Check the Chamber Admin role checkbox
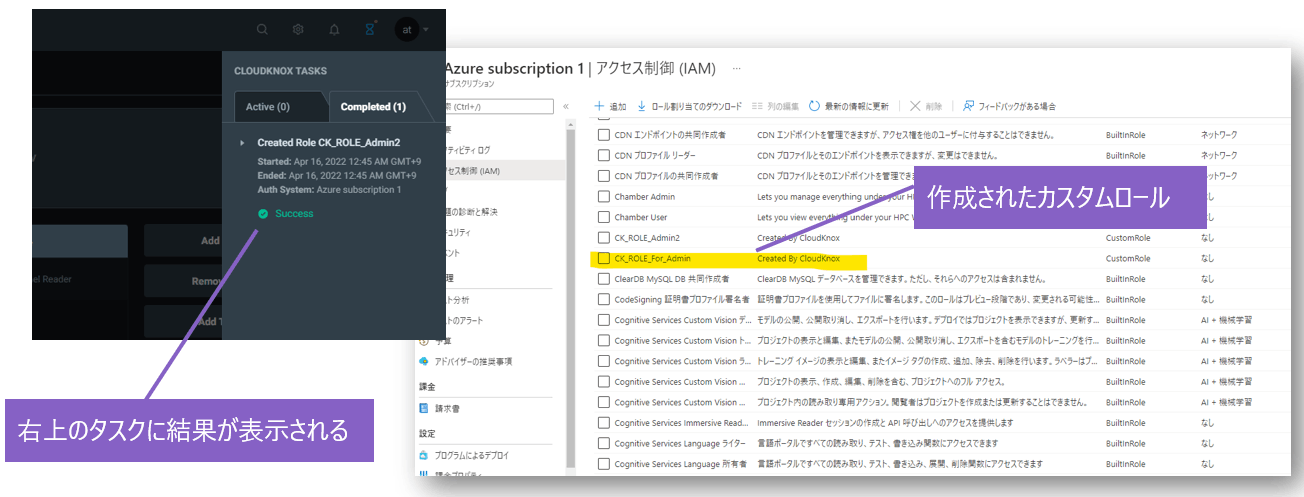Viewport: 1304px width, 497px height. point(603,196)
